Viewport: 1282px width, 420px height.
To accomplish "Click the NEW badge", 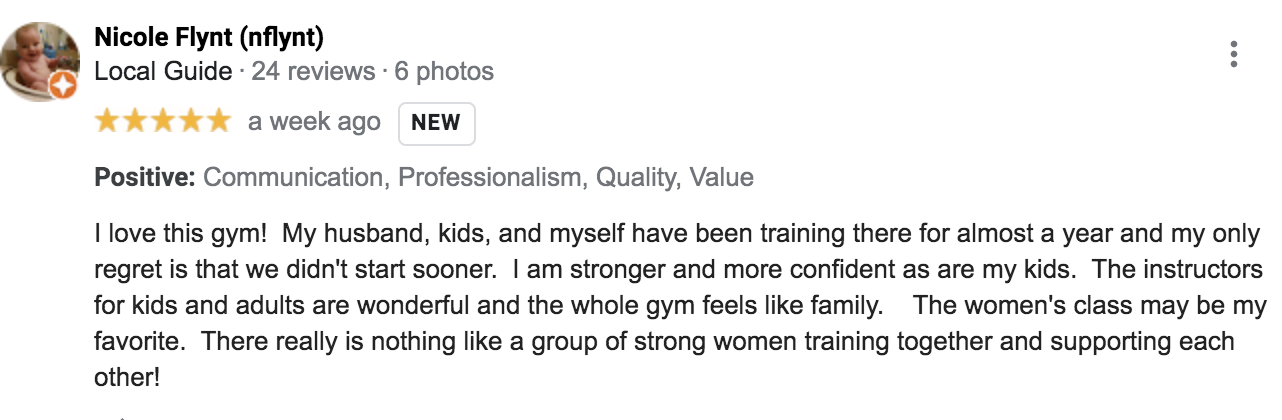I will click(436, 123).
